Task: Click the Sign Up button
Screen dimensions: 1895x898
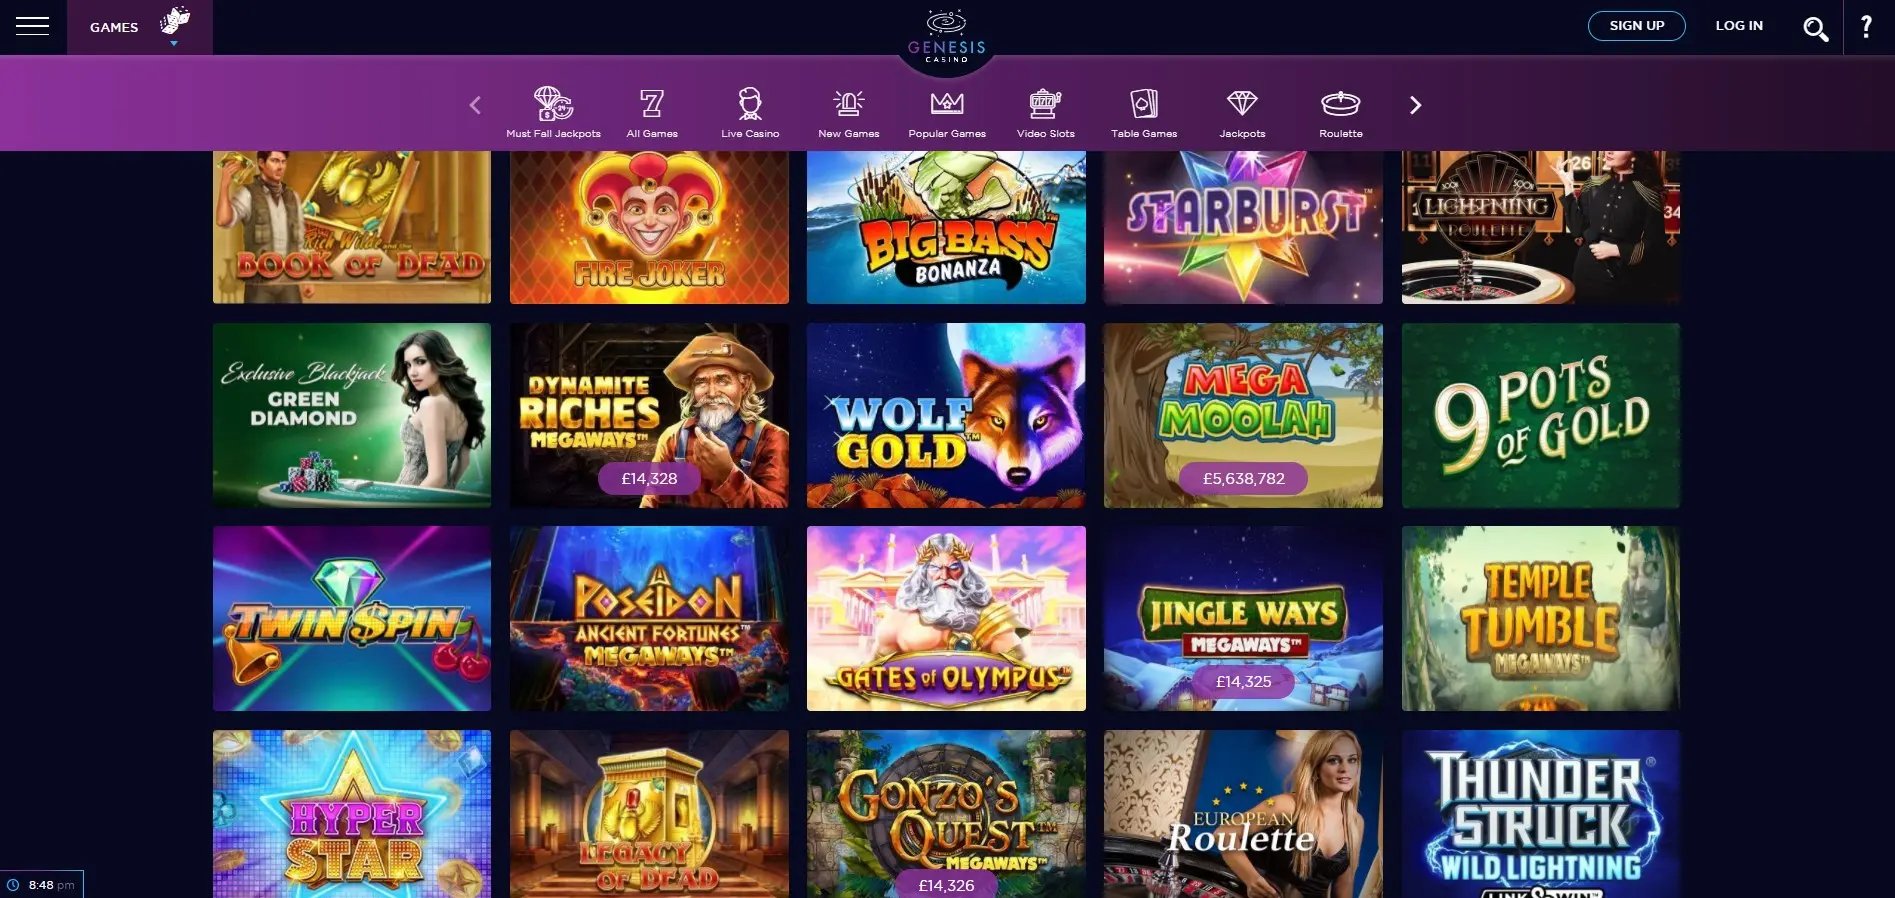Action: click(1637, 26)
